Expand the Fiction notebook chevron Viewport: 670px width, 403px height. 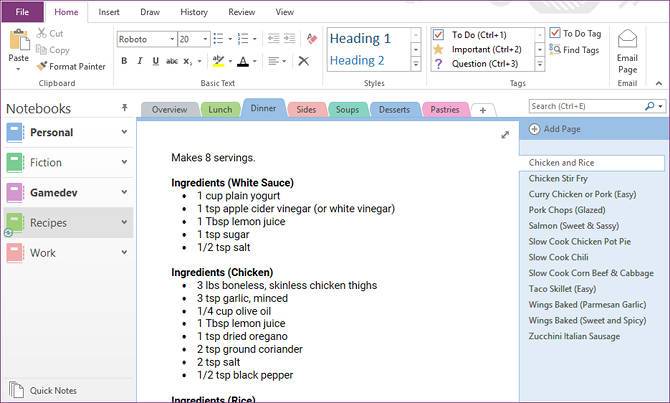click(124, 162)
